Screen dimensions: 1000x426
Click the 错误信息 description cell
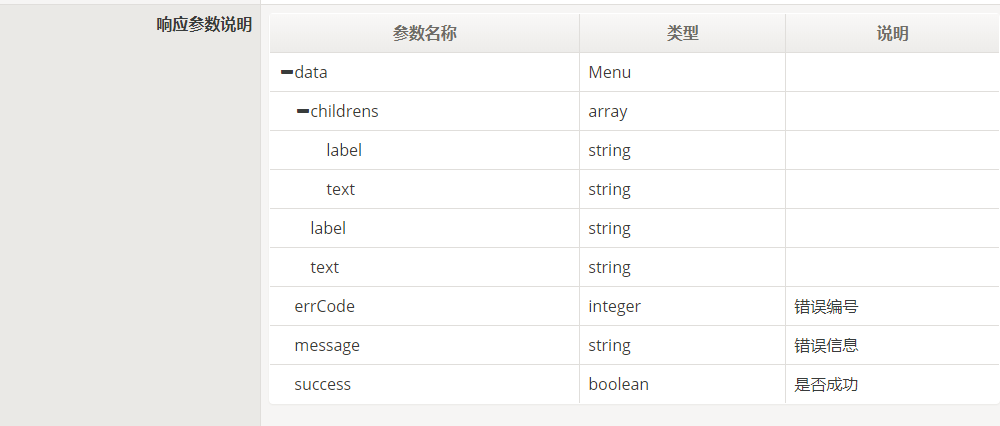[x=892, y=346]
